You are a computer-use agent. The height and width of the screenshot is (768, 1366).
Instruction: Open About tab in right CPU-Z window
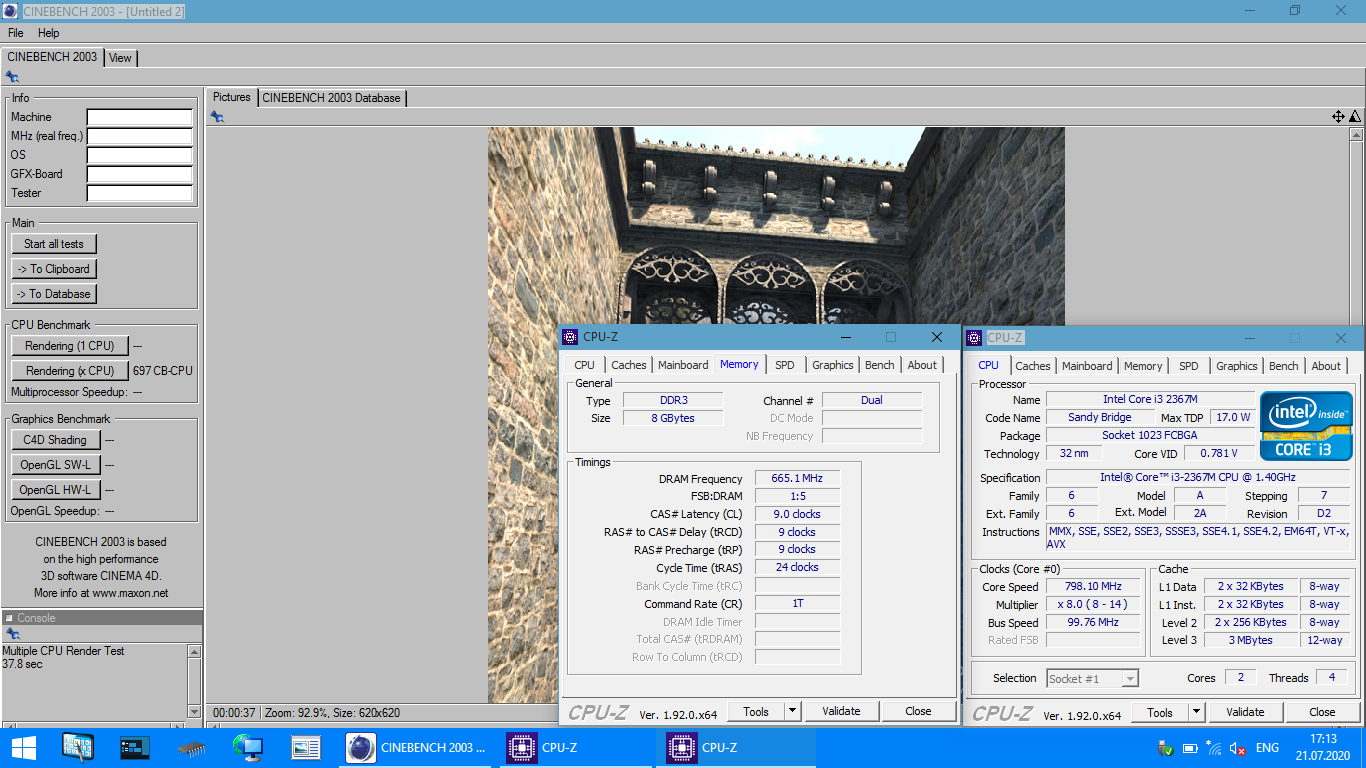1326,366
